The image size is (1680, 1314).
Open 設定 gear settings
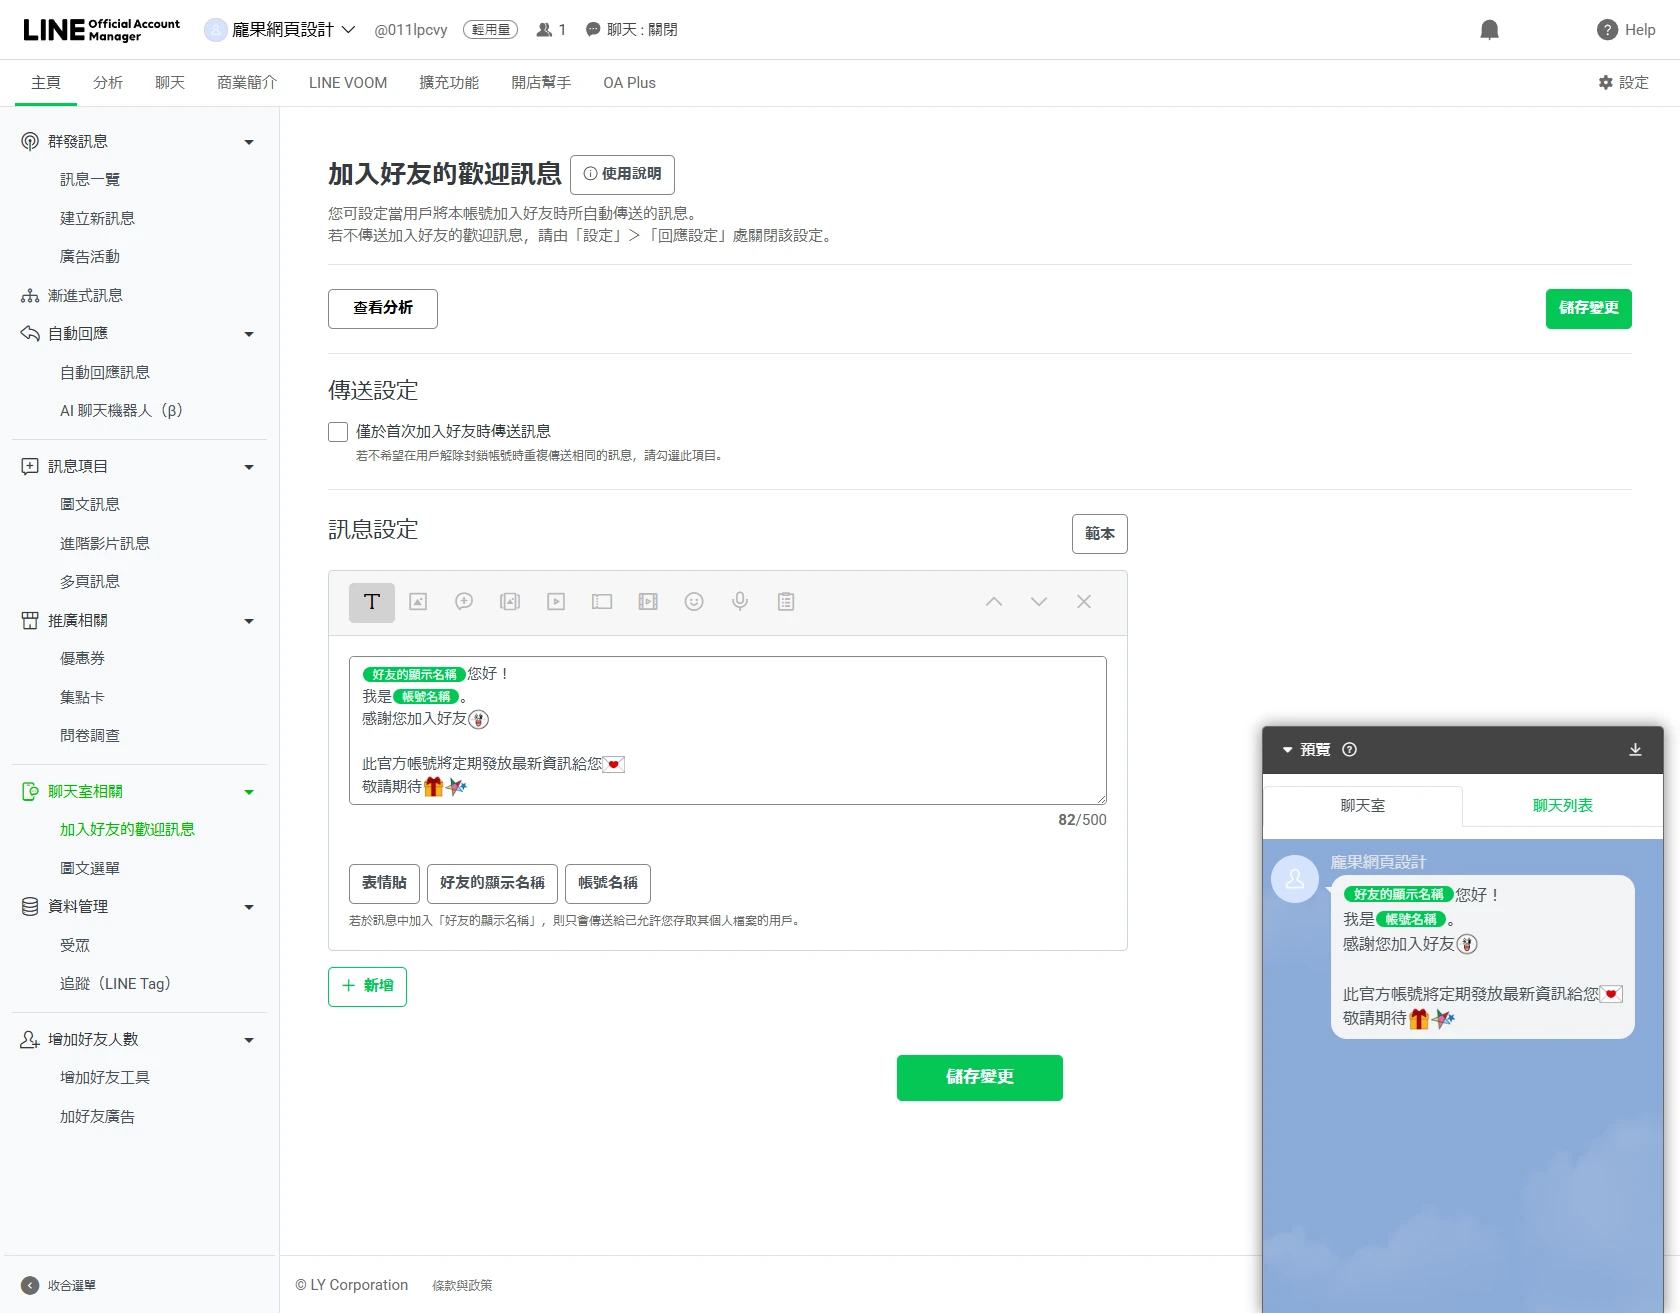click(x=1623, y=83)
